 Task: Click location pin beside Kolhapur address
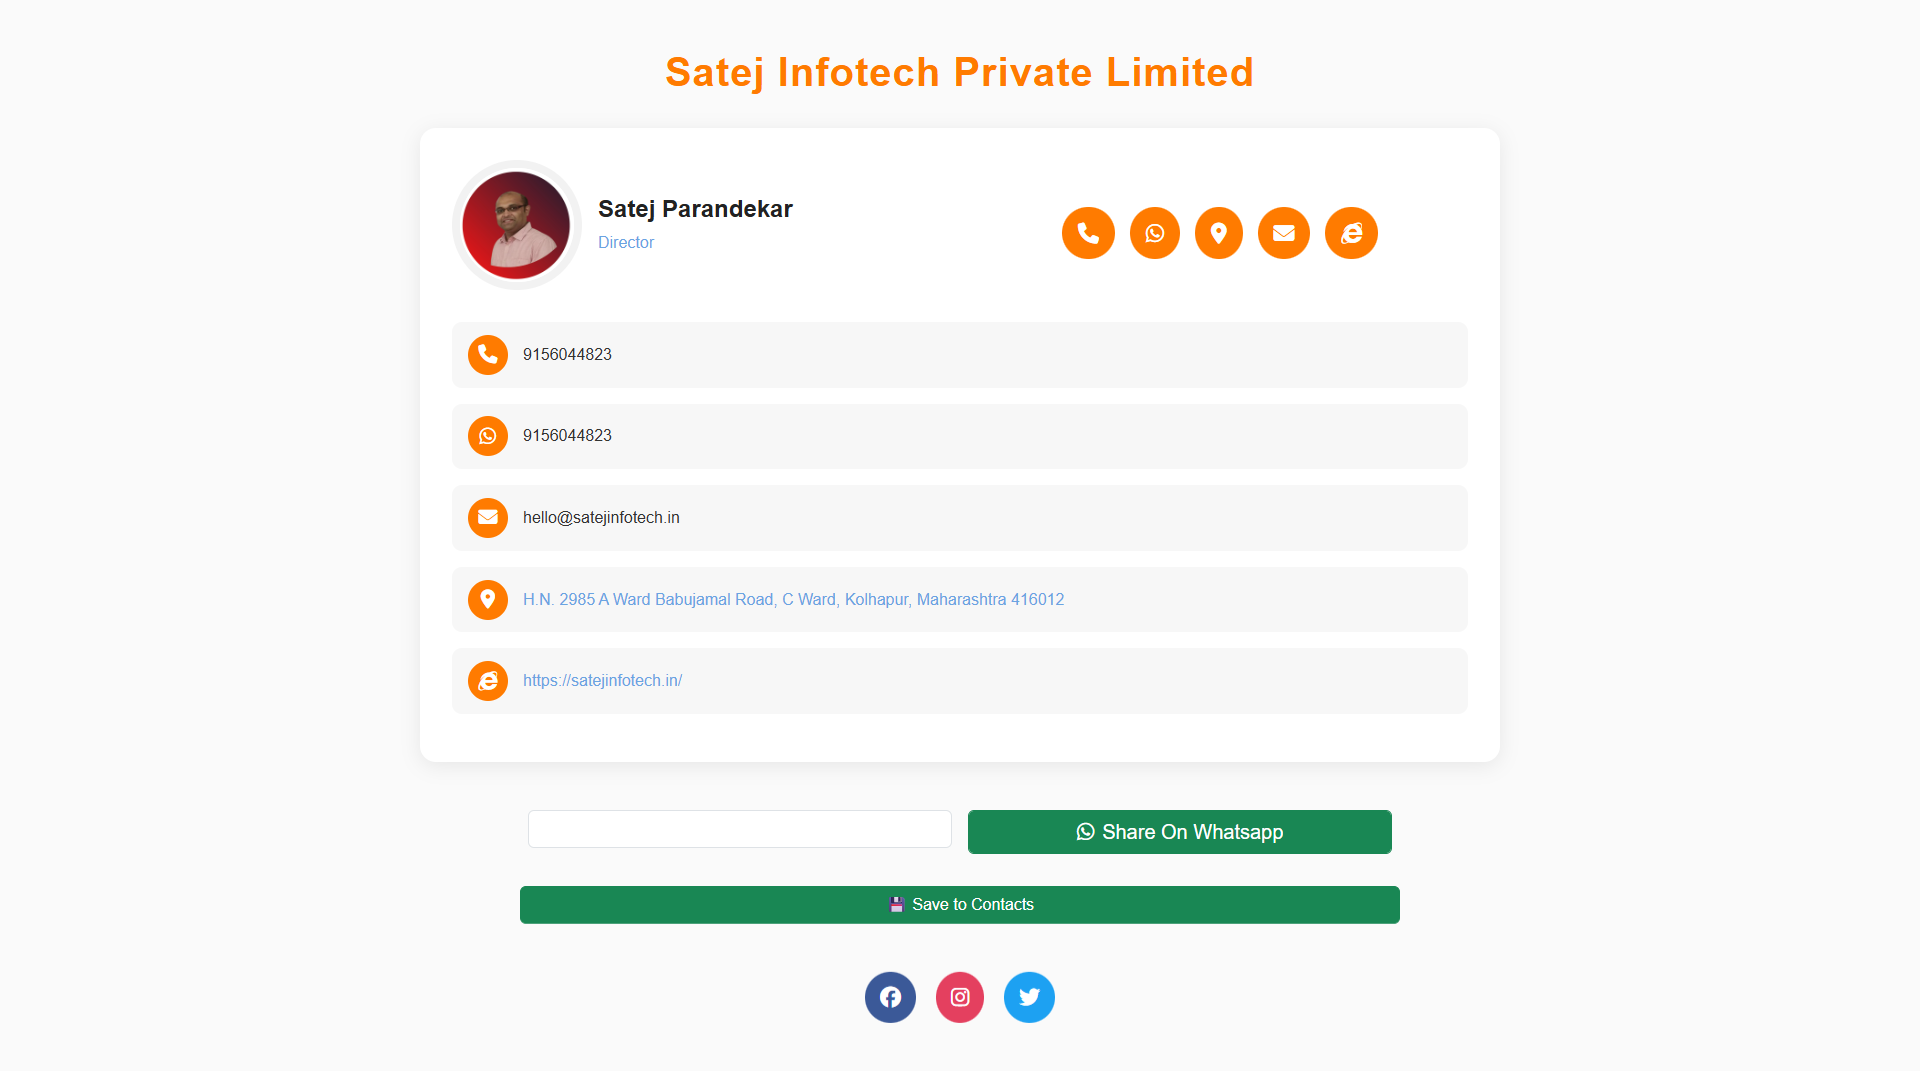[488, 600]
